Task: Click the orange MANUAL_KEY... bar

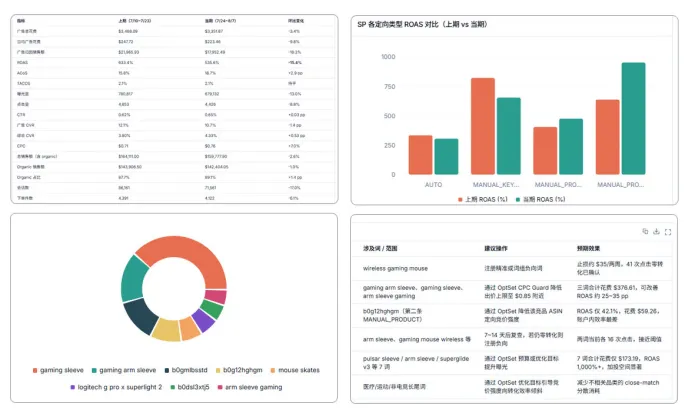Action: 483,126
